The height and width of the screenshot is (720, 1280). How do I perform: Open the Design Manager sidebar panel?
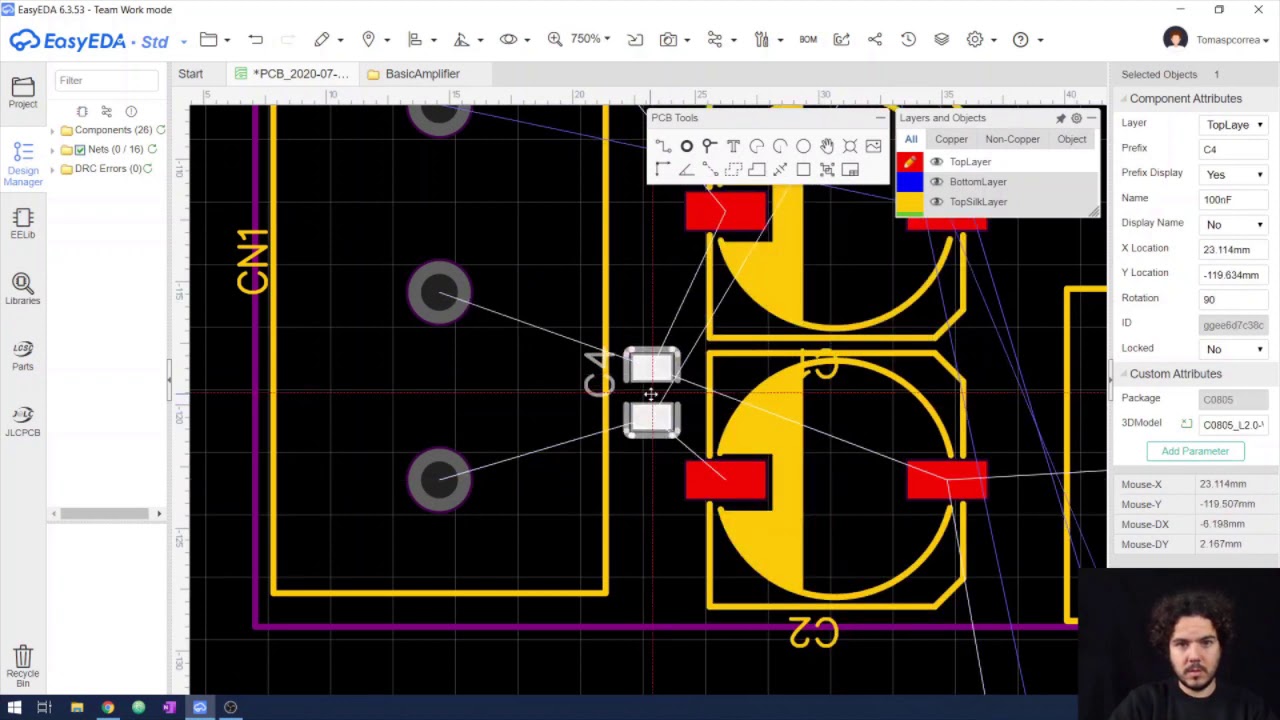[23, 164]
